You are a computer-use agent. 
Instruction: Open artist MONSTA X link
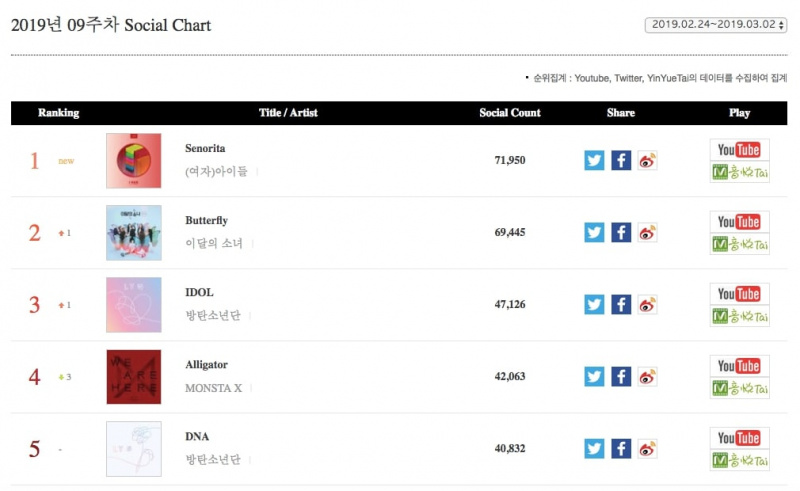pos(213,388)
